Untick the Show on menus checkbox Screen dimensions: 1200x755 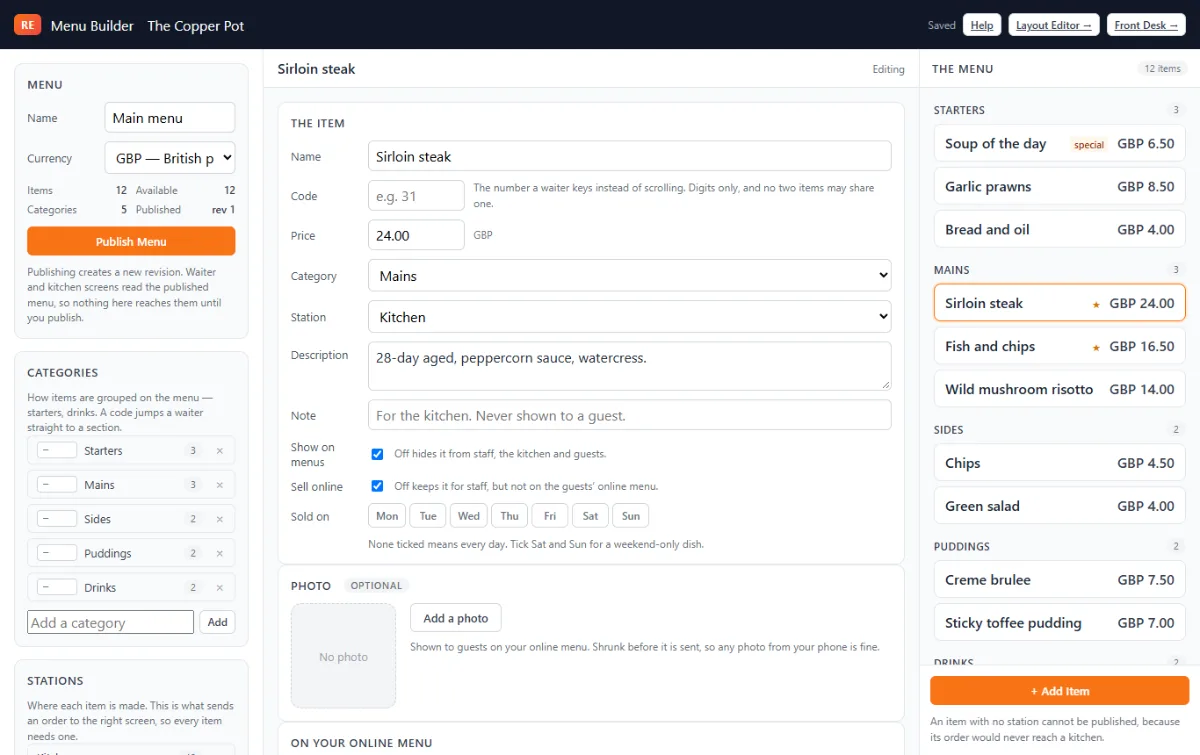pyautogui.click(x=377, y=454)
